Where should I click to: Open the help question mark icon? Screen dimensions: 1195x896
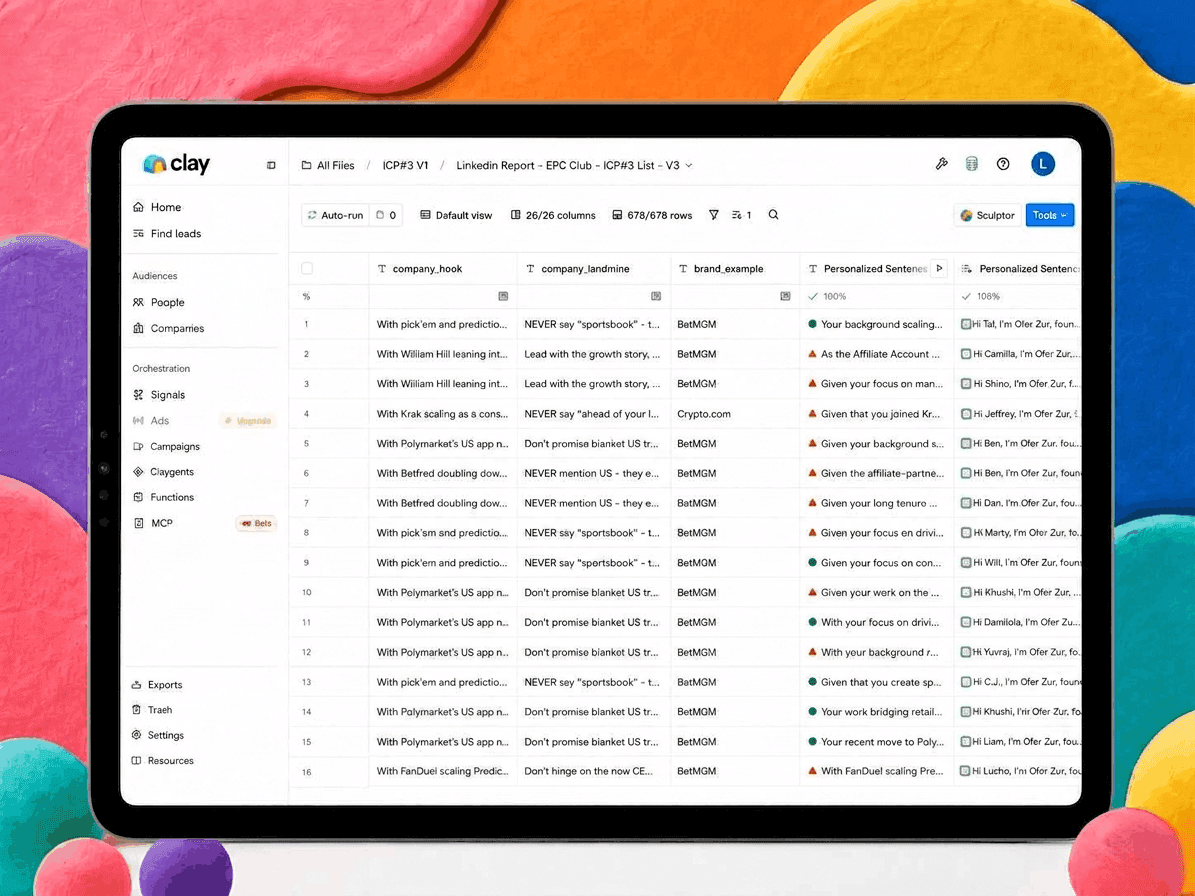(x=1003, y=164)
